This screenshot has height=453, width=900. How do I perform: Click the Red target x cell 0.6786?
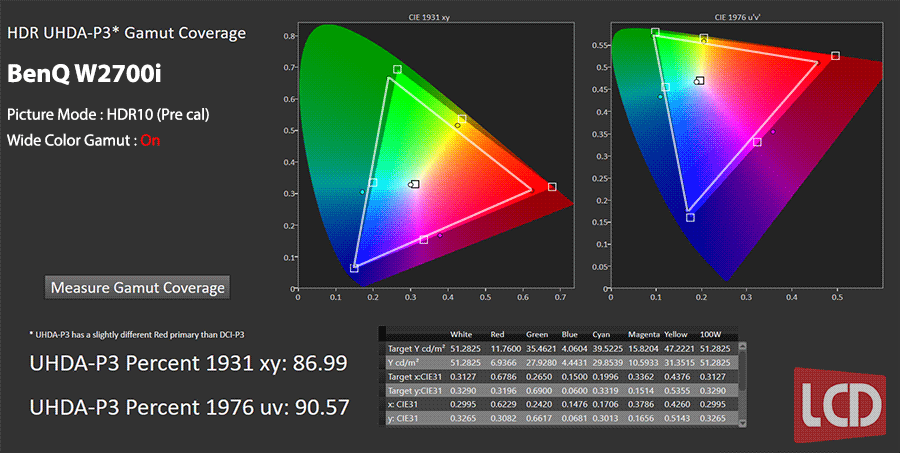coord(503,377)
